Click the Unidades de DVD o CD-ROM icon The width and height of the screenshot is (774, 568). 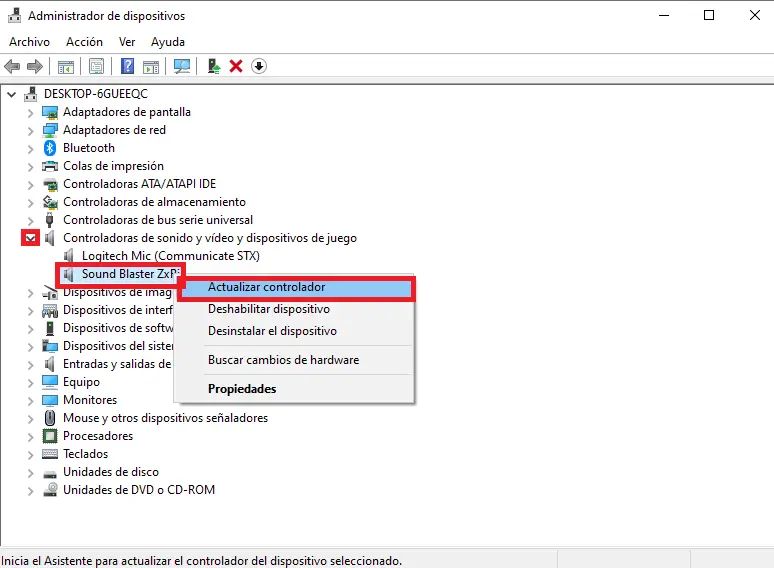pos(50,490)
